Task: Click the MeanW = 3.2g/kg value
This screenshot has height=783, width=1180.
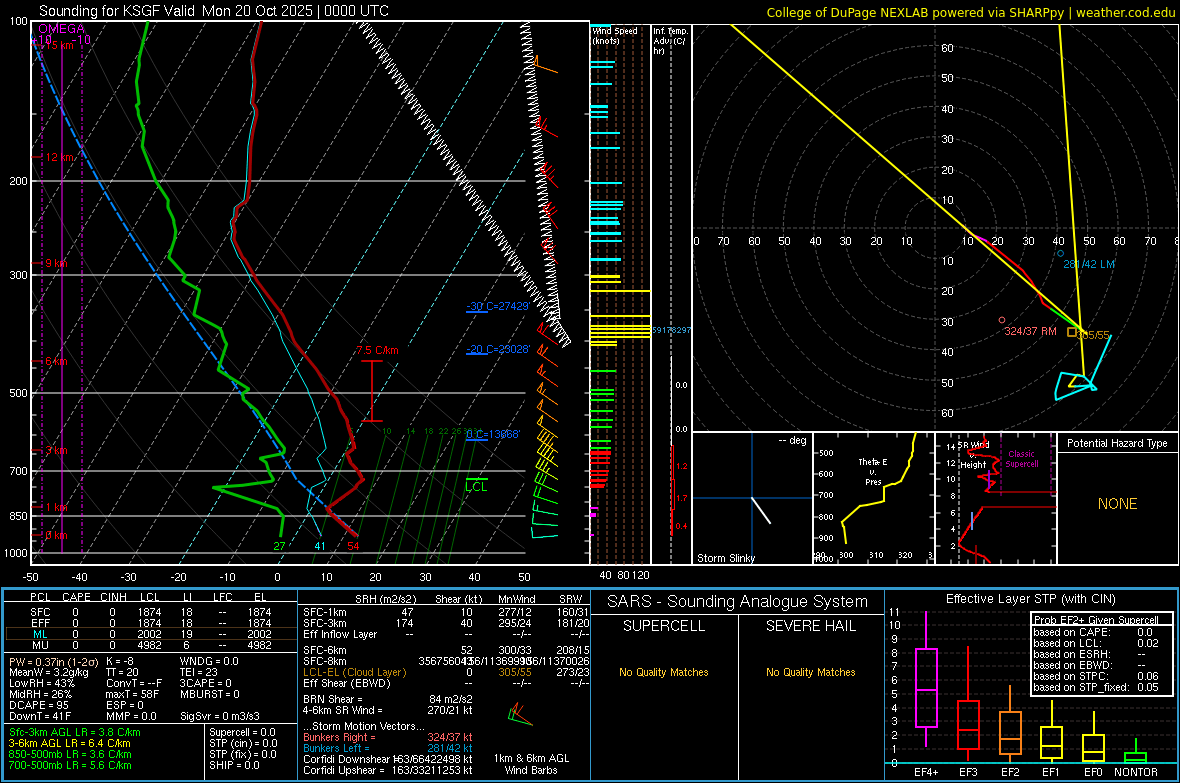Action: (48, 672)
